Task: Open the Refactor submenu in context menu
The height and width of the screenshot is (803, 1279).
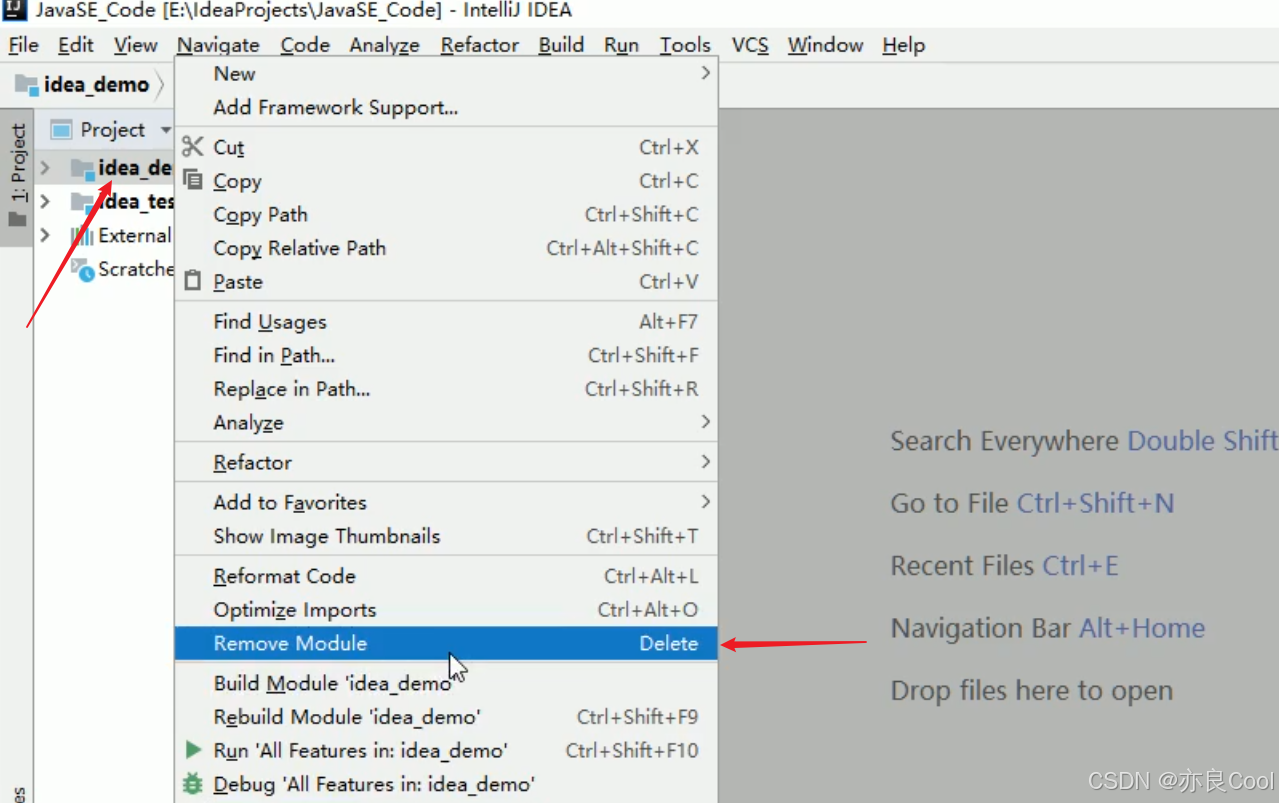Action: [446, 462]
